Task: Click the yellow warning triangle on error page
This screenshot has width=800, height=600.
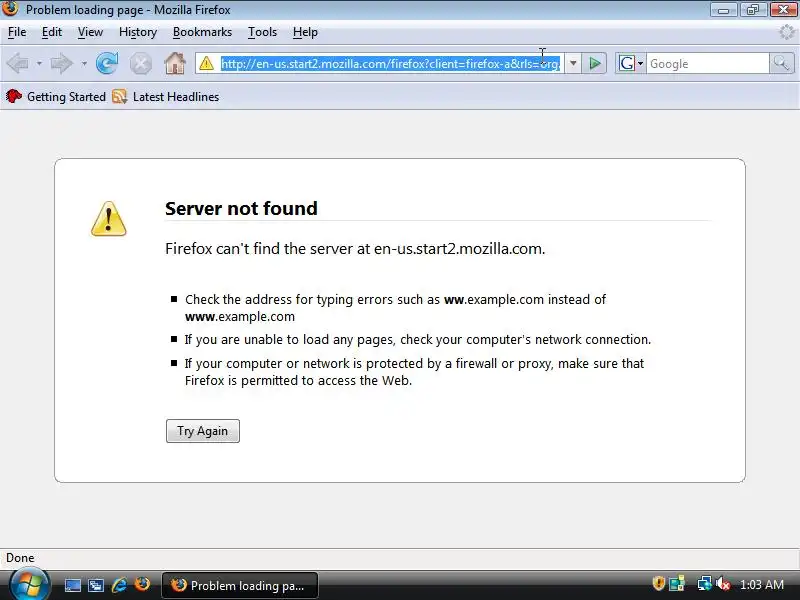Action: pos(109,219)
